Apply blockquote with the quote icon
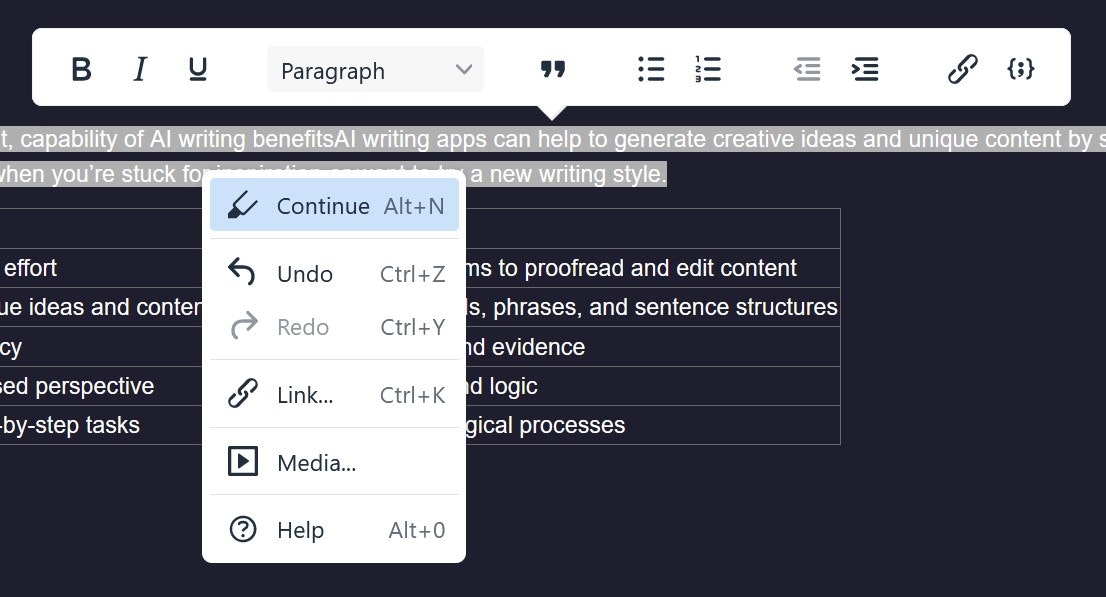Image resolution: width=1106 pixels, height=597 pixels. coord(553,69)
